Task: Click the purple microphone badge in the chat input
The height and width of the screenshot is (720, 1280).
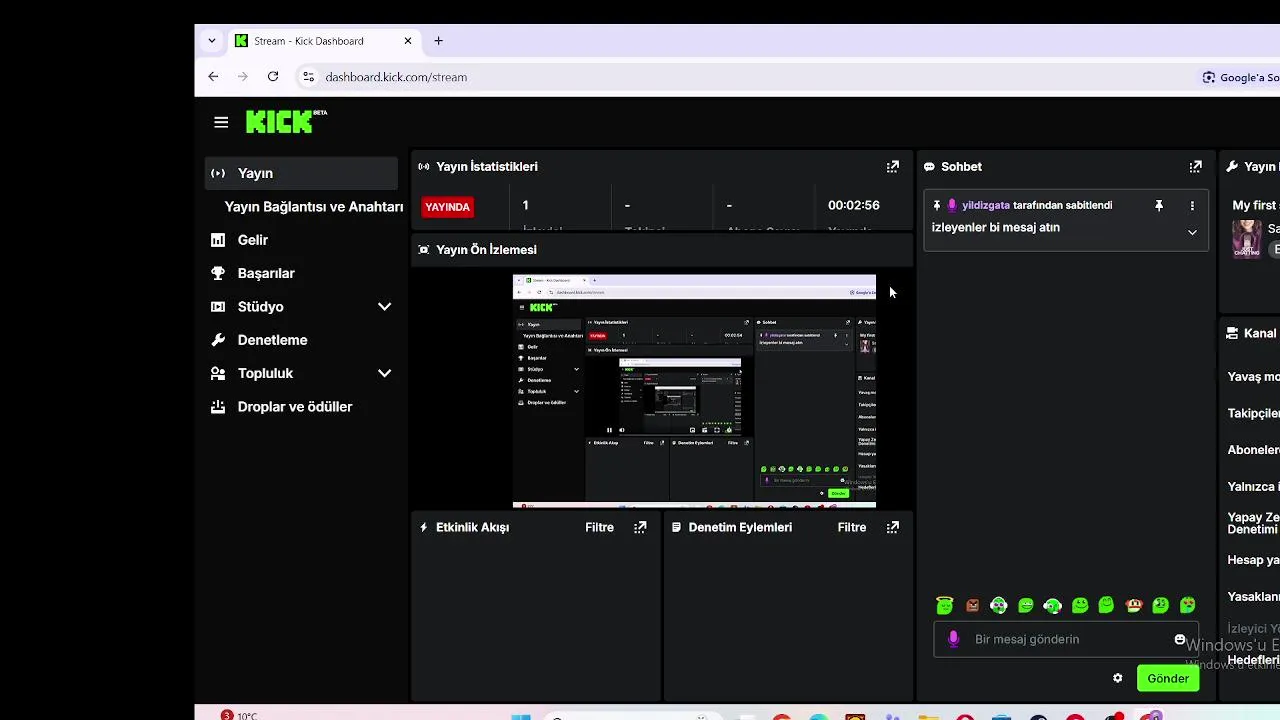Action: coord(953,639)
